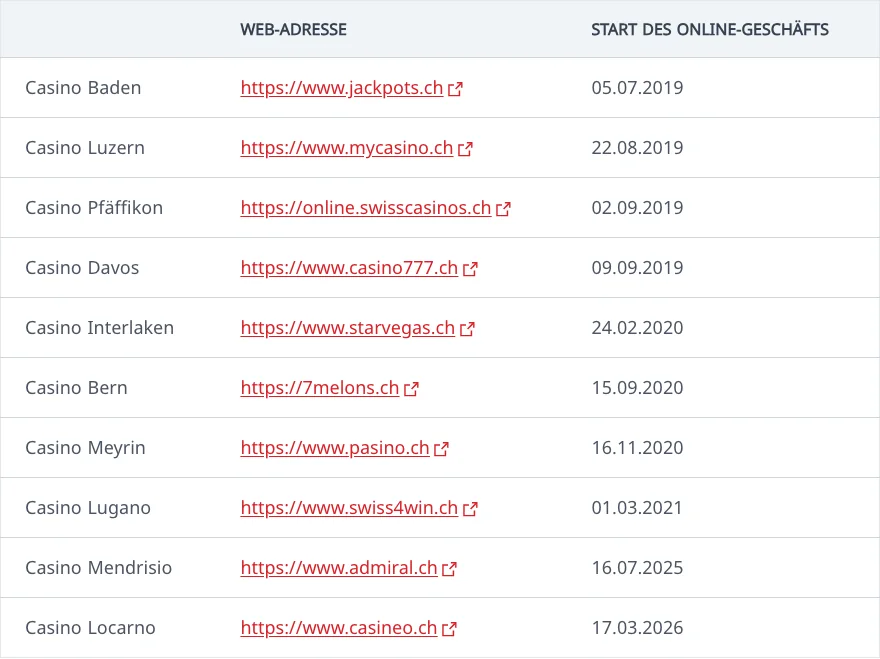The height and width of the screenshot is (659, 880).
Task: Open the mycasino.ch link
Action: (347, 148)
